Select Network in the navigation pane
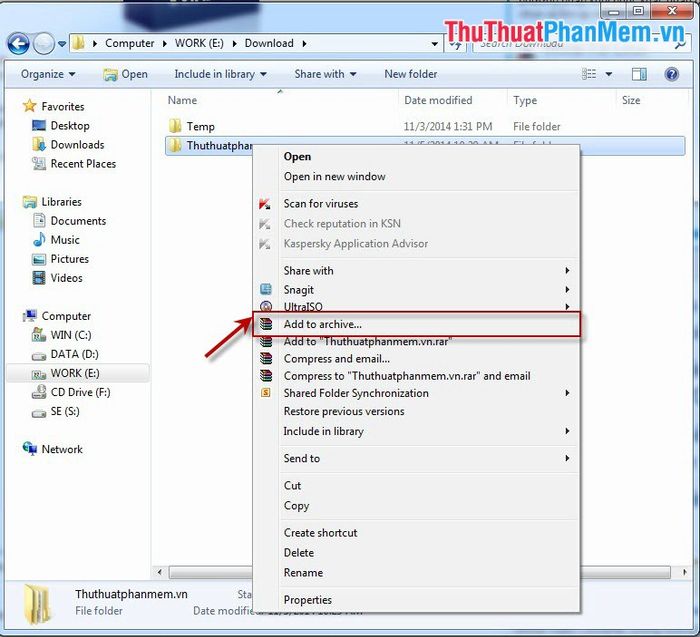Image resolution: width=700 pixels, height=637 pixels. [62, 449]
